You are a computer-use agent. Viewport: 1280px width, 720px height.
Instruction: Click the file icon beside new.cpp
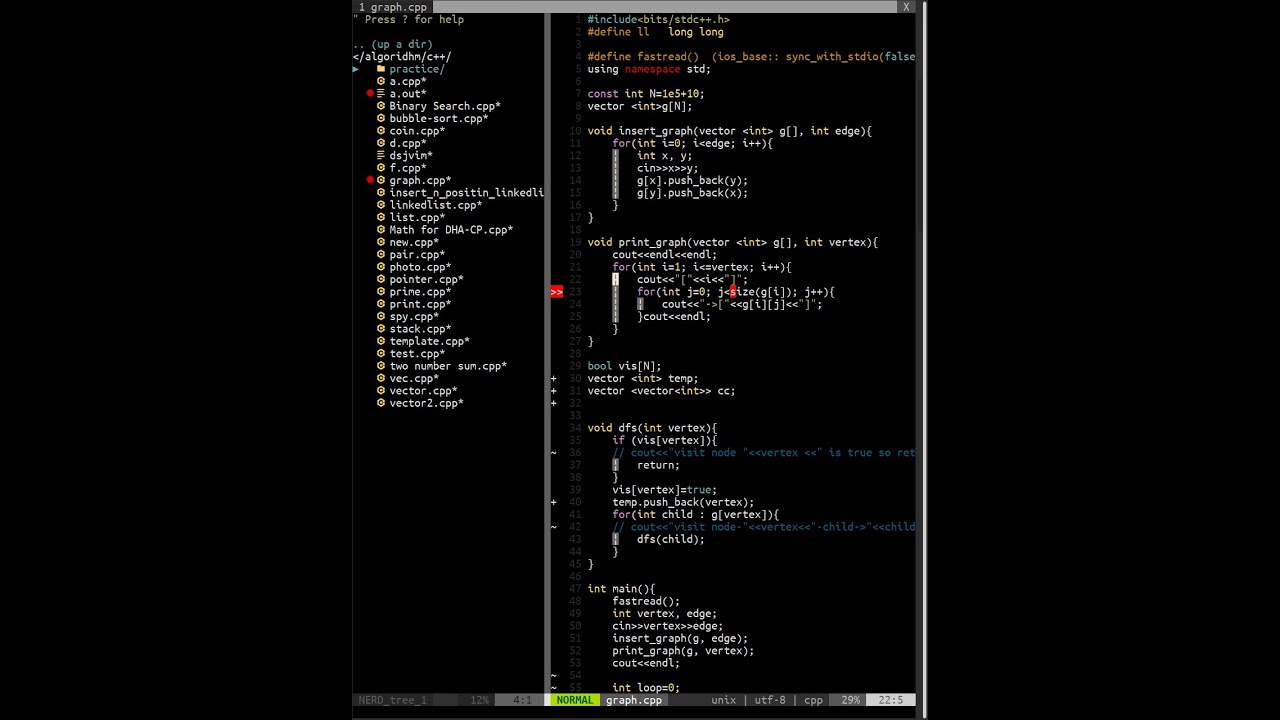tap(381, 242)
